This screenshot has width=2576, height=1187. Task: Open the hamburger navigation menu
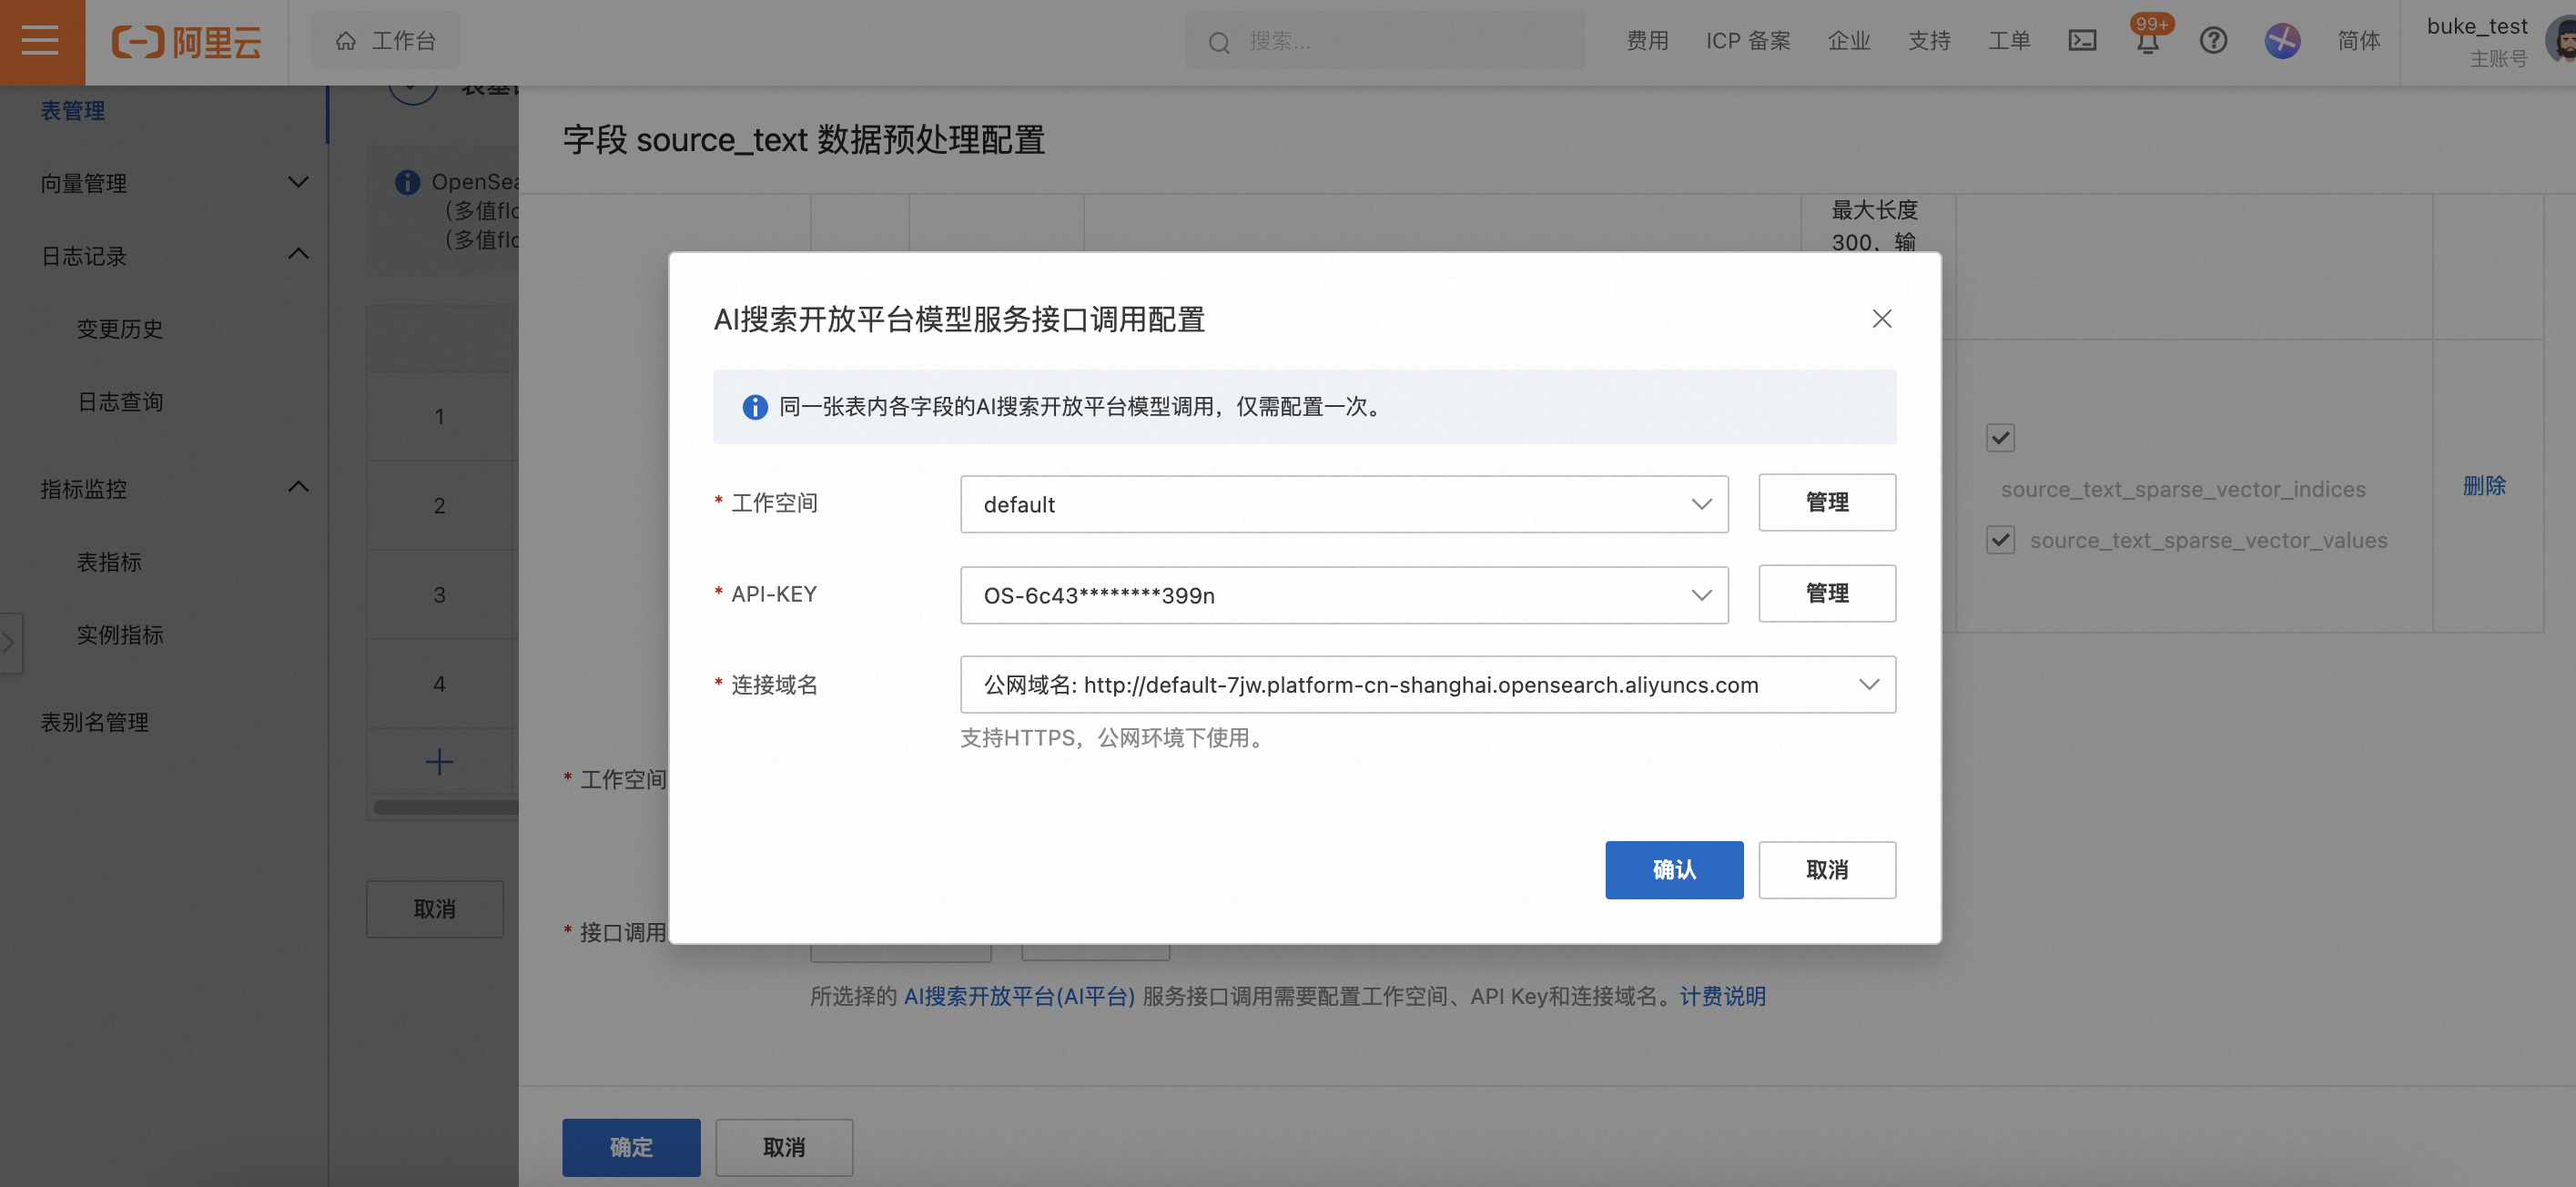(41, 41)
